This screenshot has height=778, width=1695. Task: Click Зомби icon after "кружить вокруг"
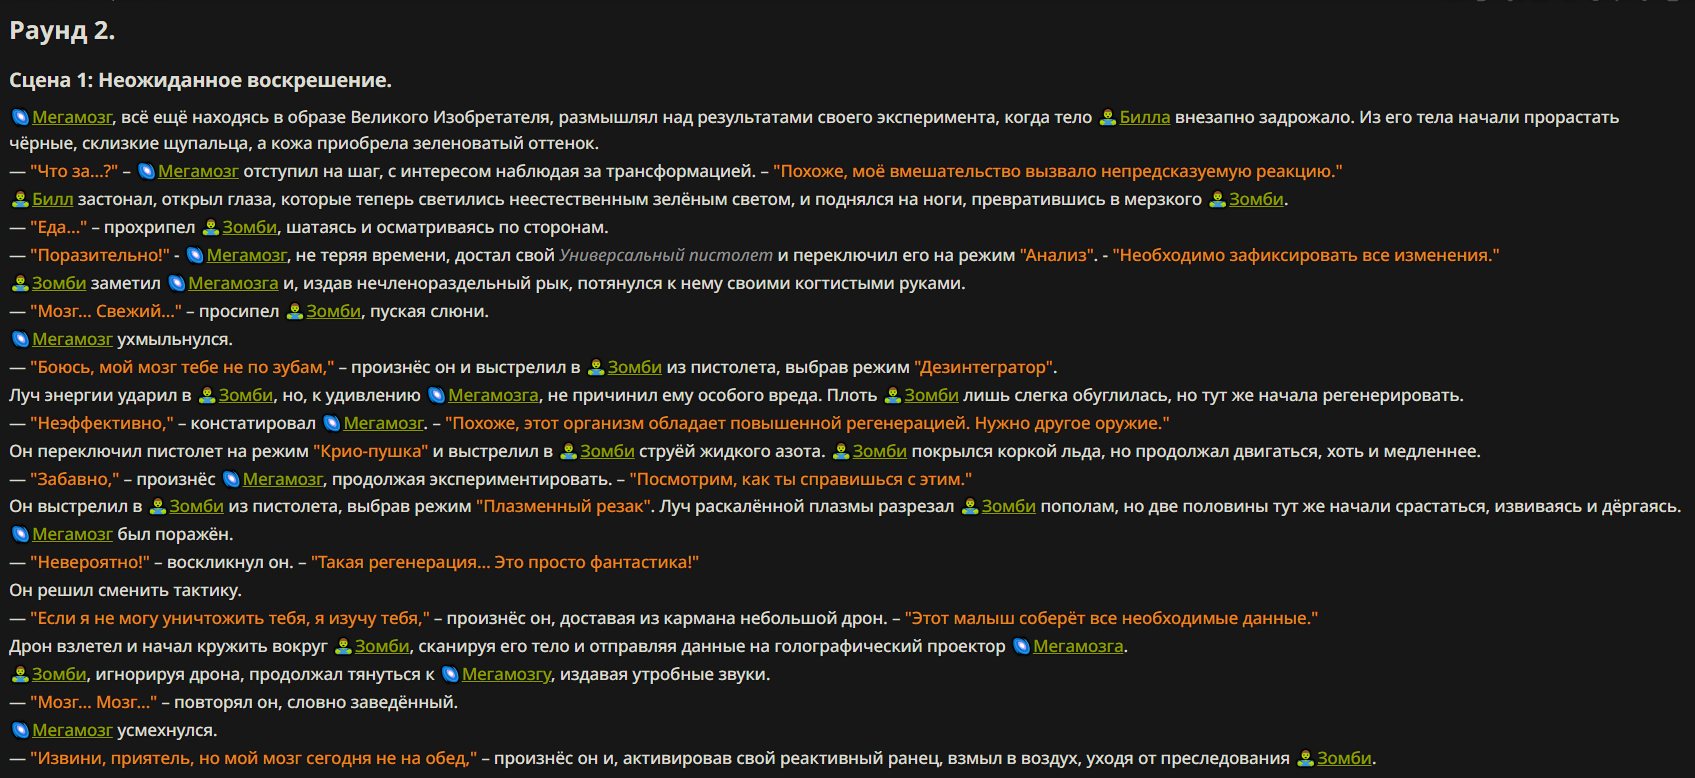click(x=343, y=646)
